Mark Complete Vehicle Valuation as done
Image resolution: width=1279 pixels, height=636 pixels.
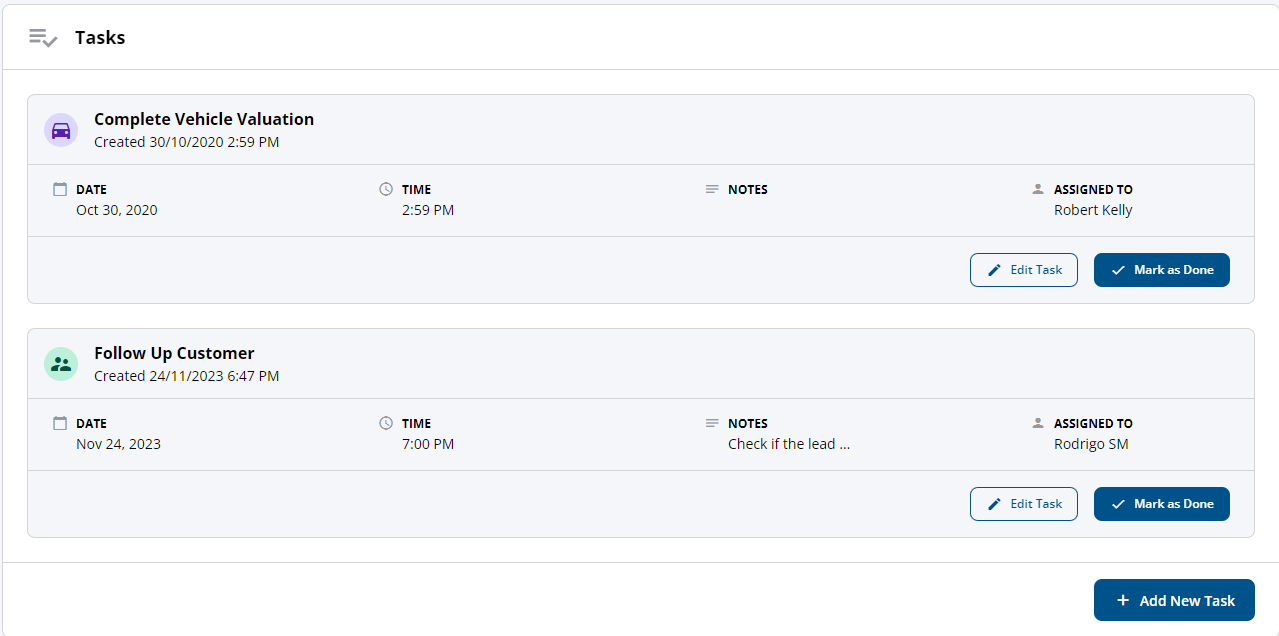pyautogui.click(x=1162, y=270)
